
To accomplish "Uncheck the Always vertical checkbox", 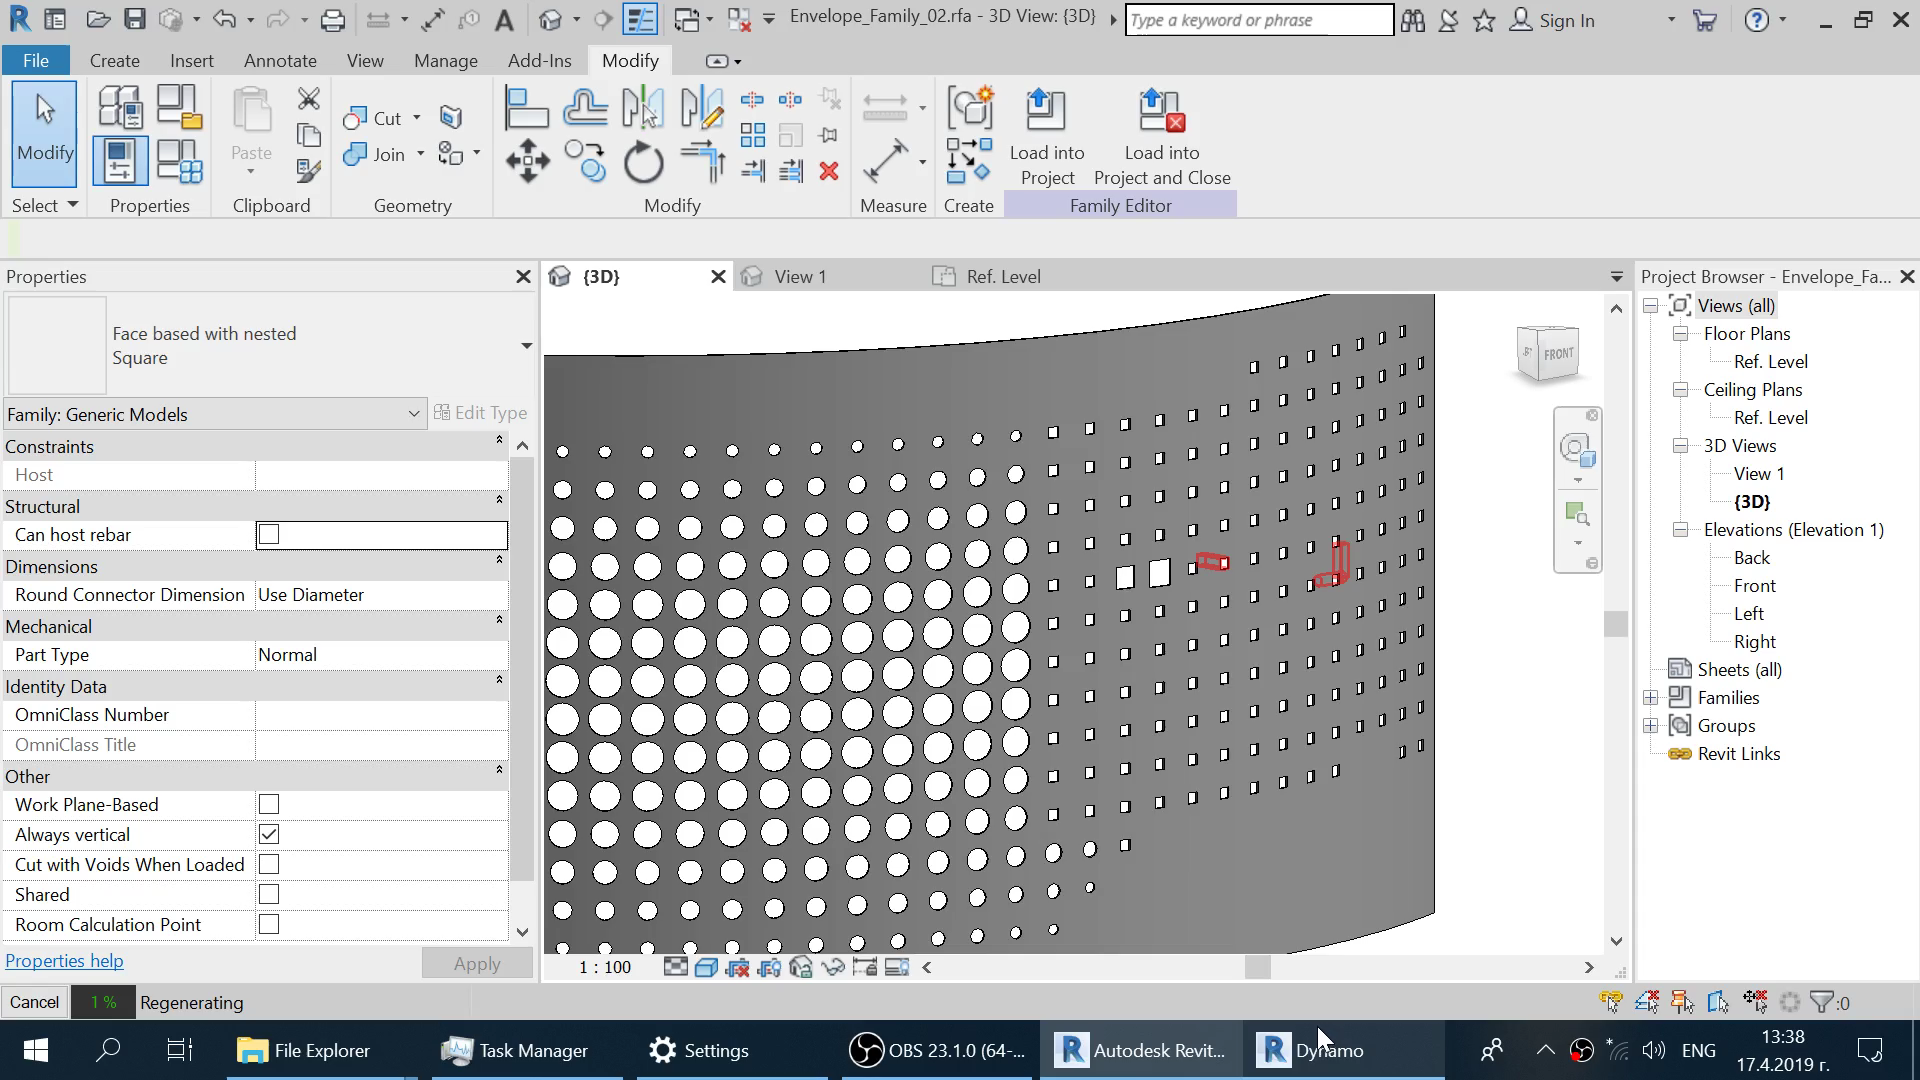I will [269, 835].
